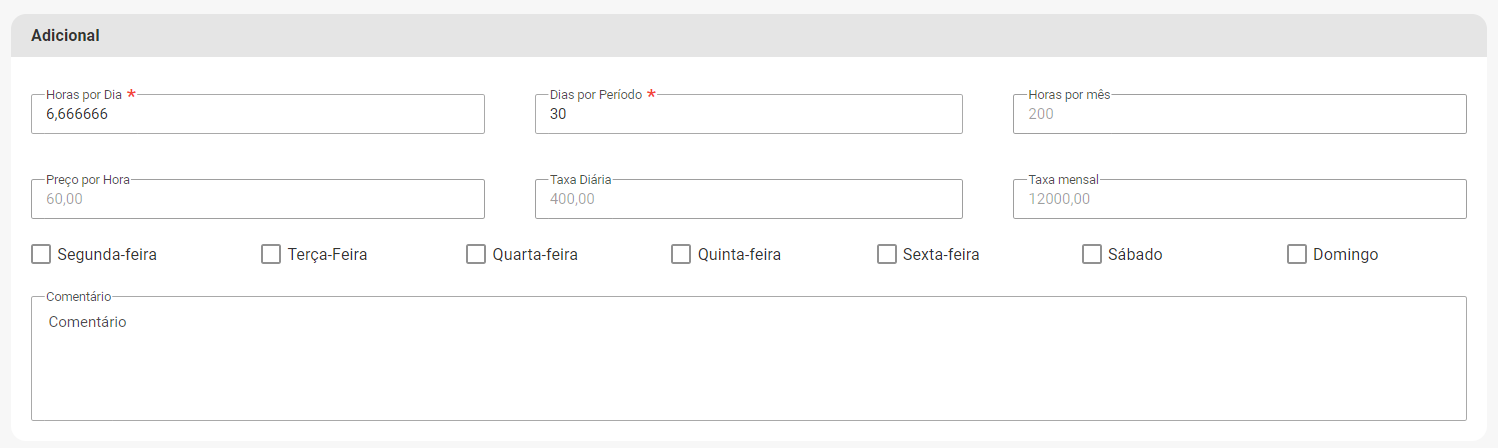Click the small Taxa mensal floating label
This screenshot has width=1498, height=448.
pos(1063,180)
